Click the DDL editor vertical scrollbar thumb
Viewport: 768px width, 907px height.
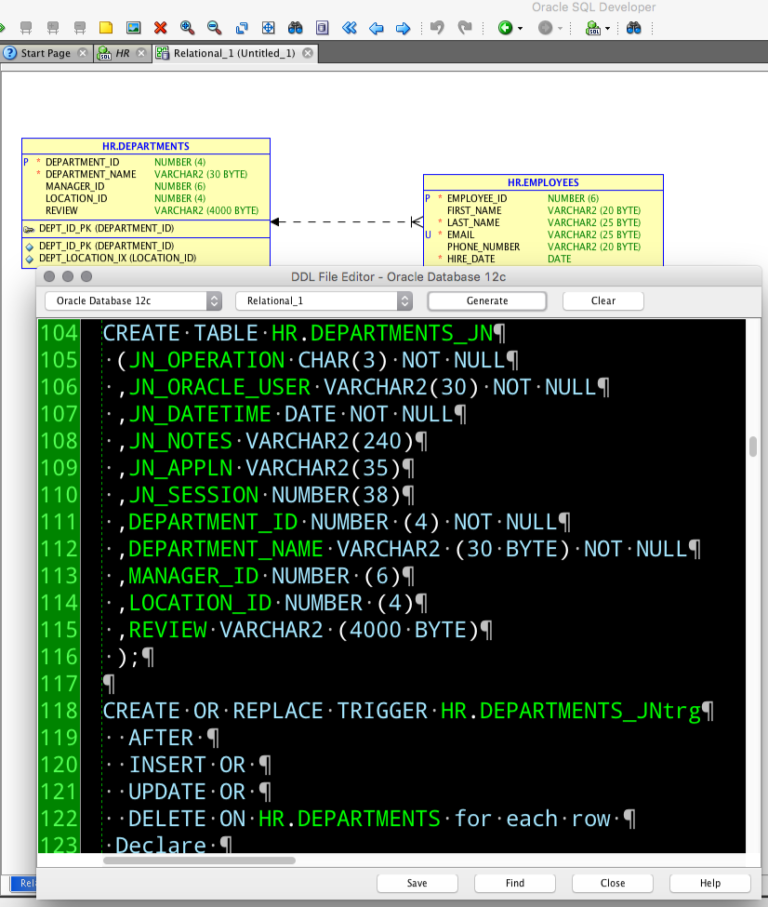[x=753, y=447]
